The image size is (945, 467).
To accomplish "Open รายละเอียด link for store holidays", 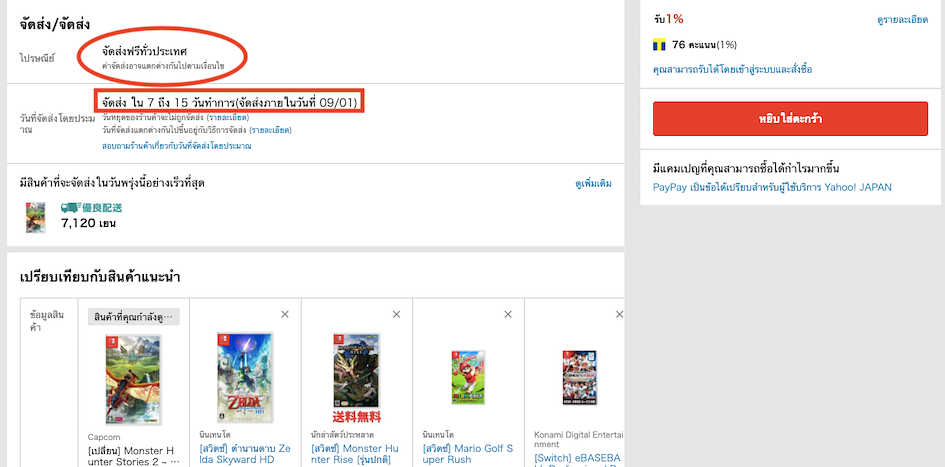I will [x=227, y=117].
